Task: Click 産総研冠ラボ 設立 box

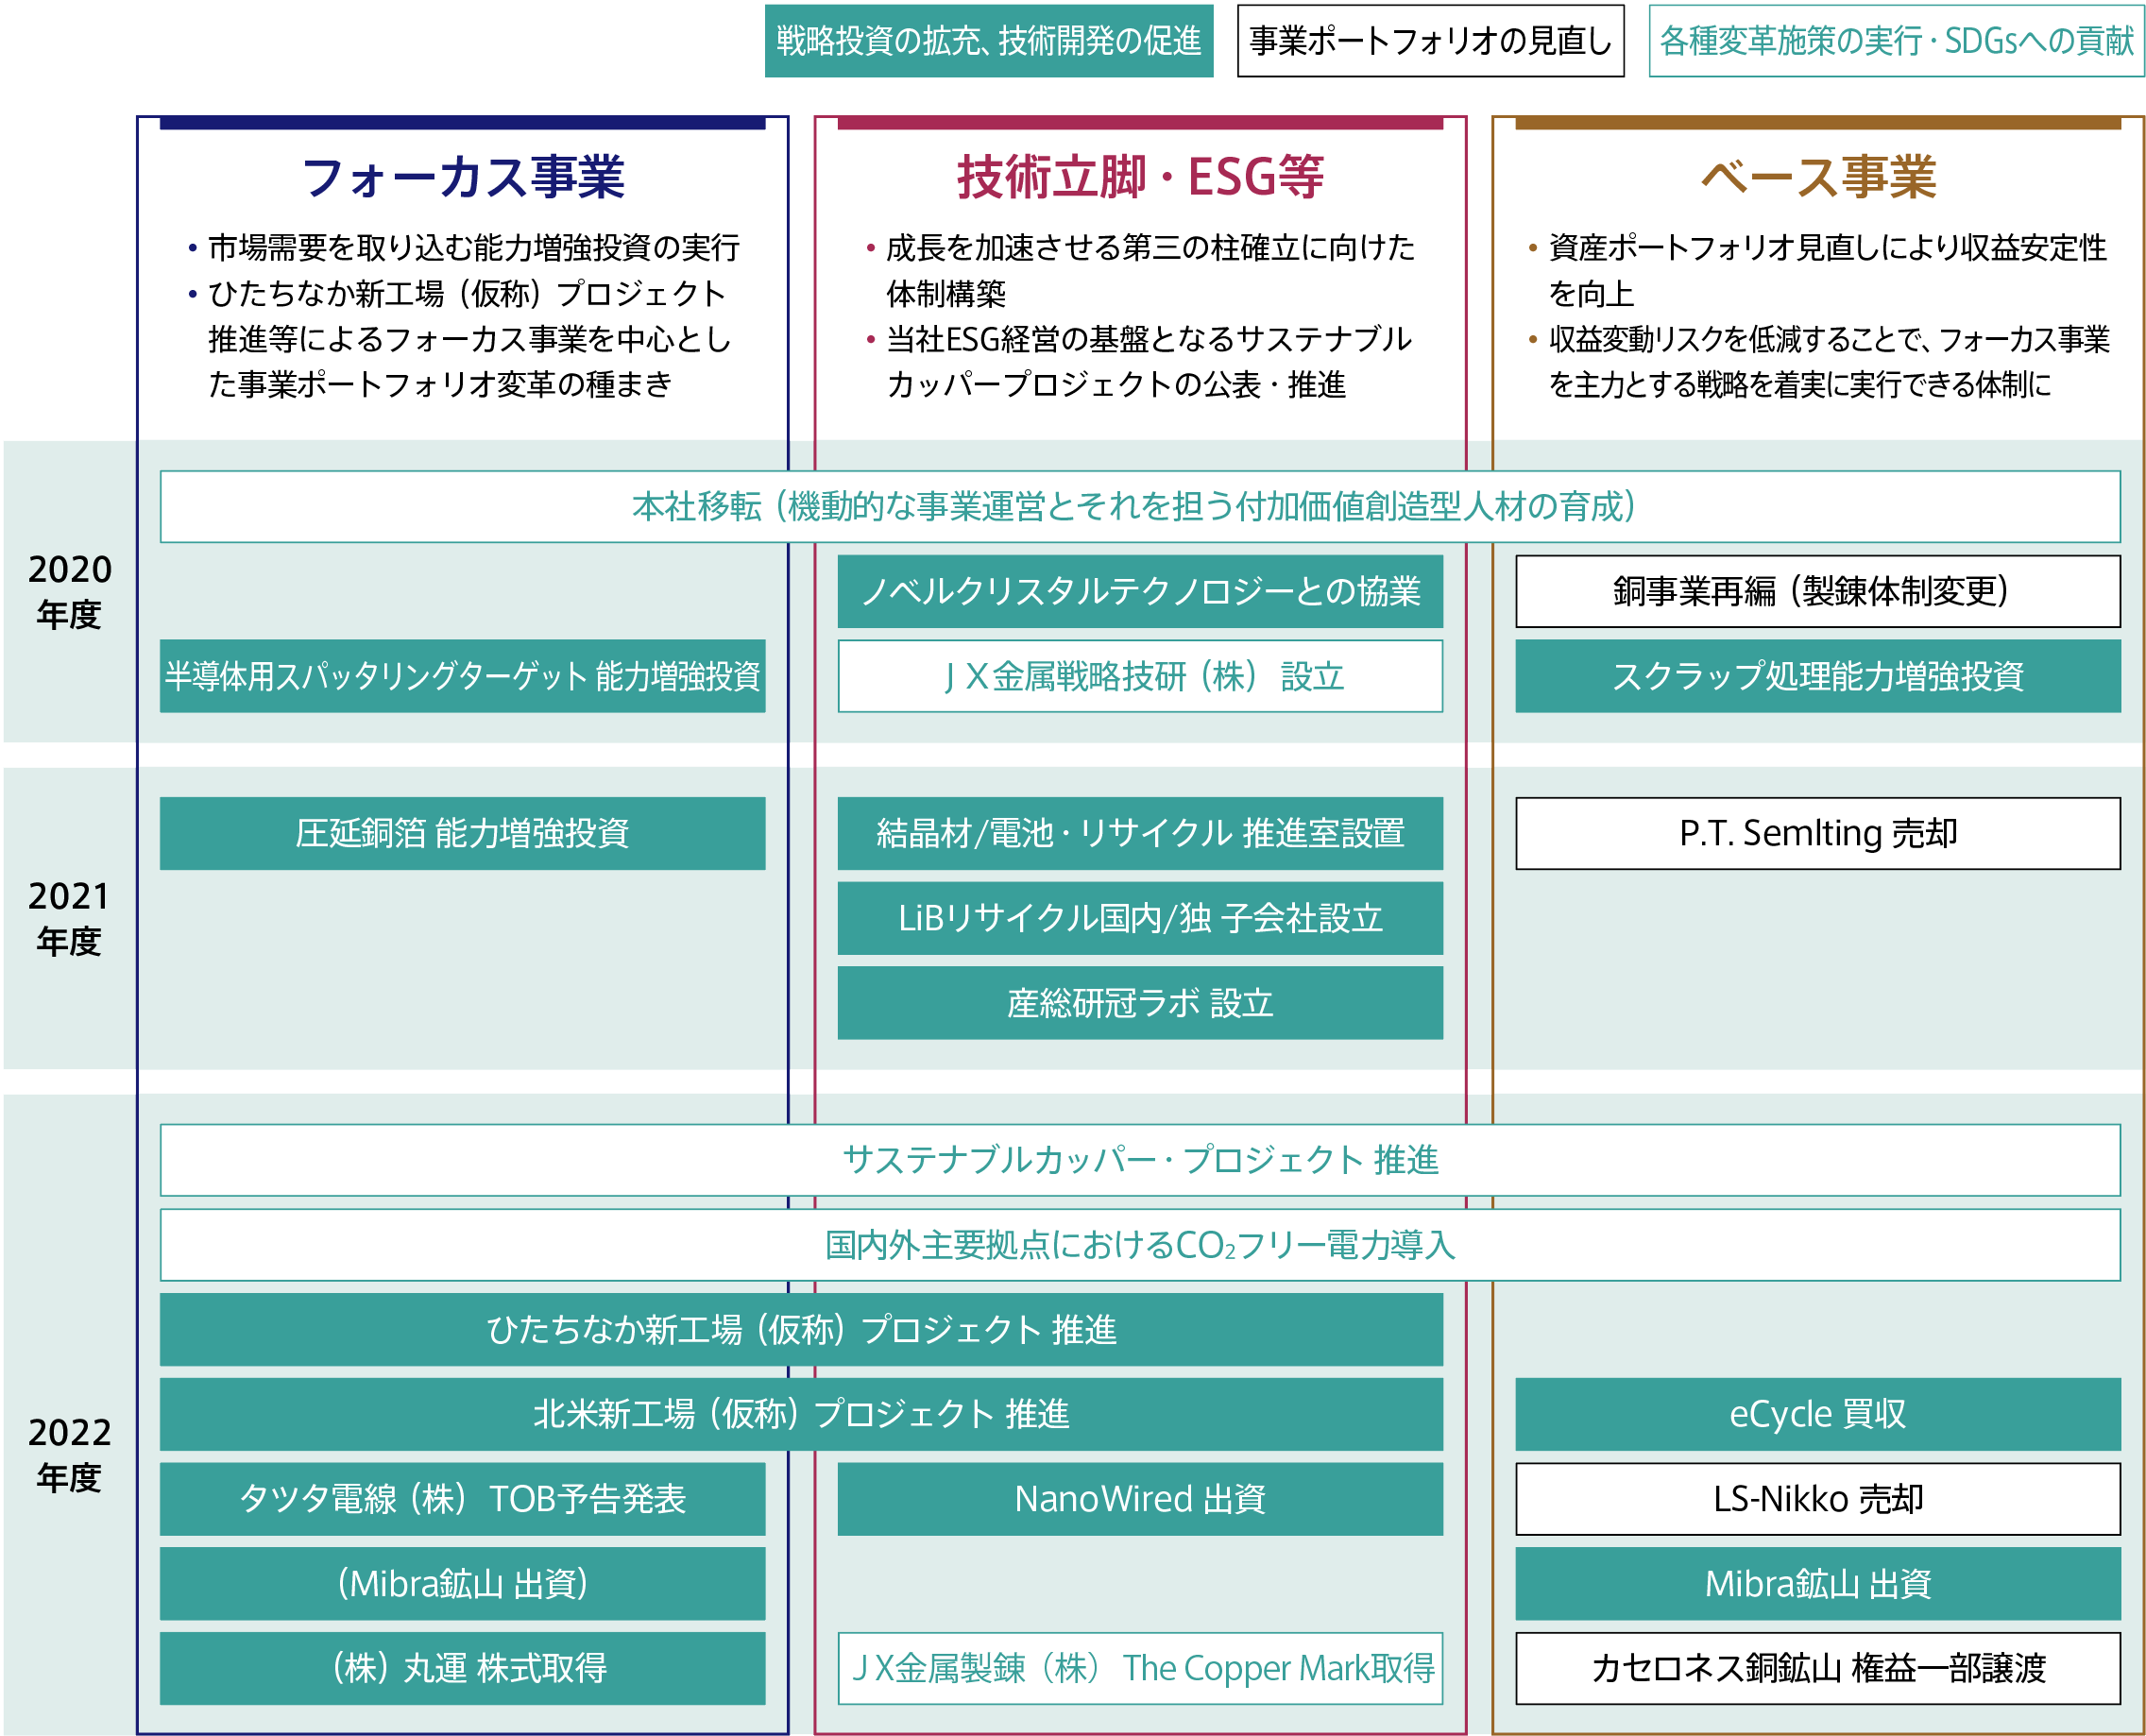Action: point(1140,1003)
